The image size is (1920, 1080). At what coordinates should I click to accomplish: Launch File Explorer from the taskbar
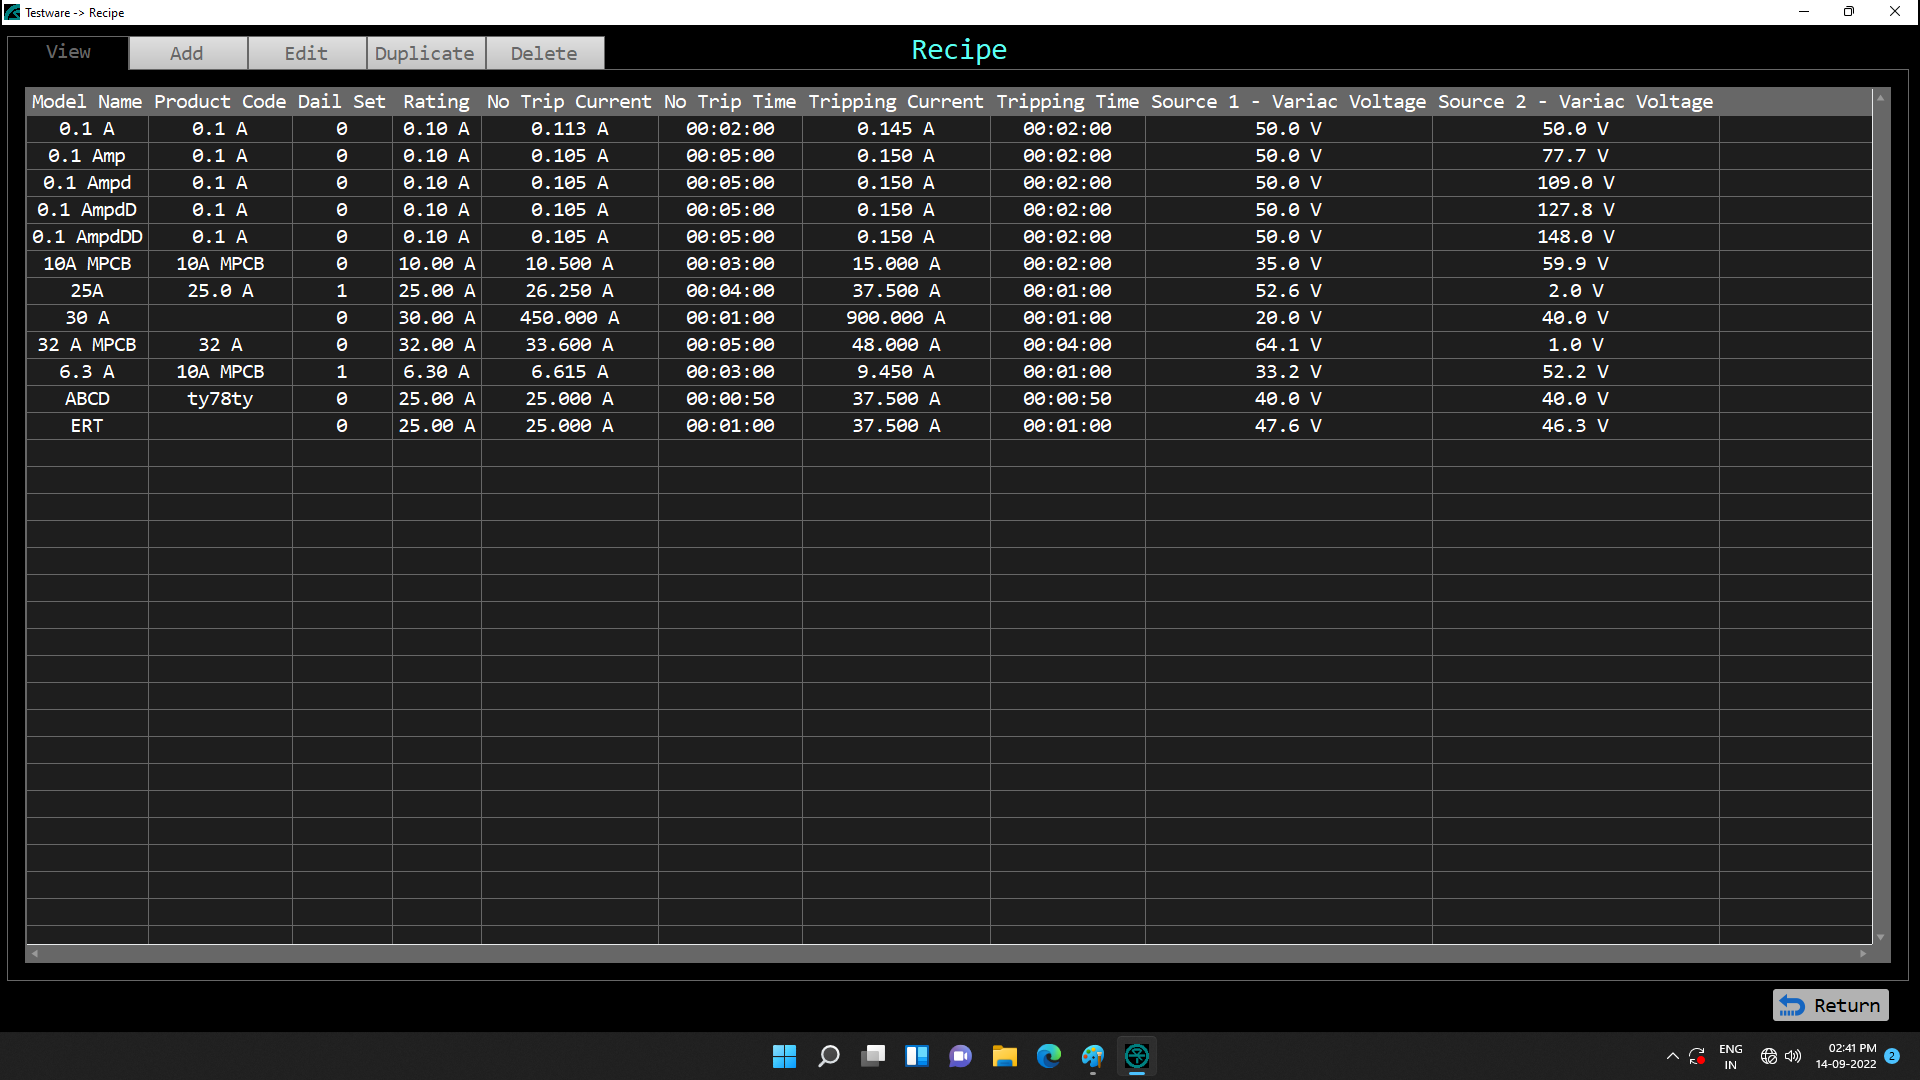coord(1005,1056)
